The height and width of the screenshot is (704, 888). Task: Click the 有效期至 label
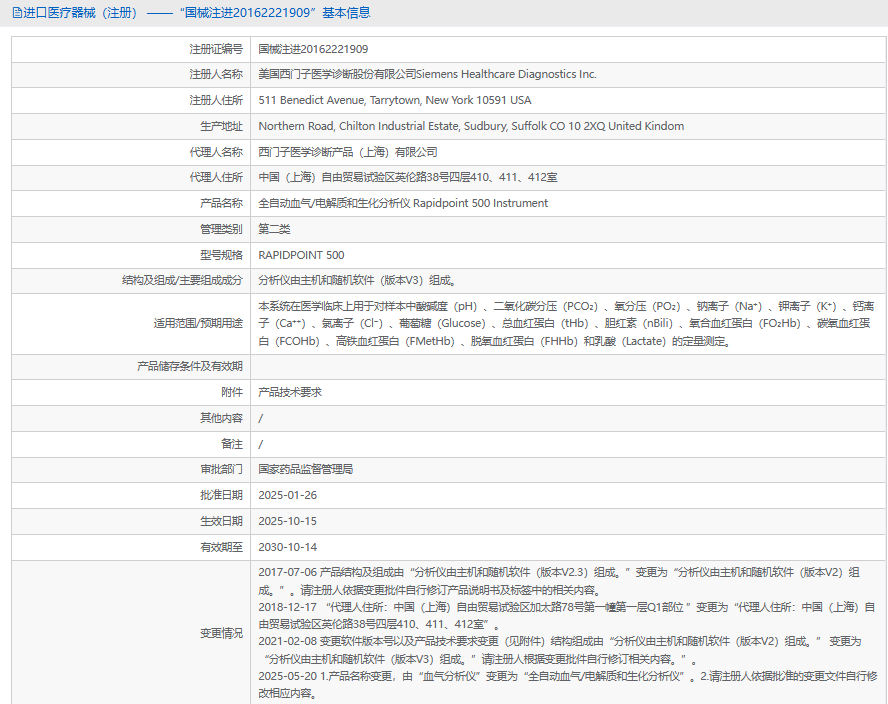coord(221,548)
